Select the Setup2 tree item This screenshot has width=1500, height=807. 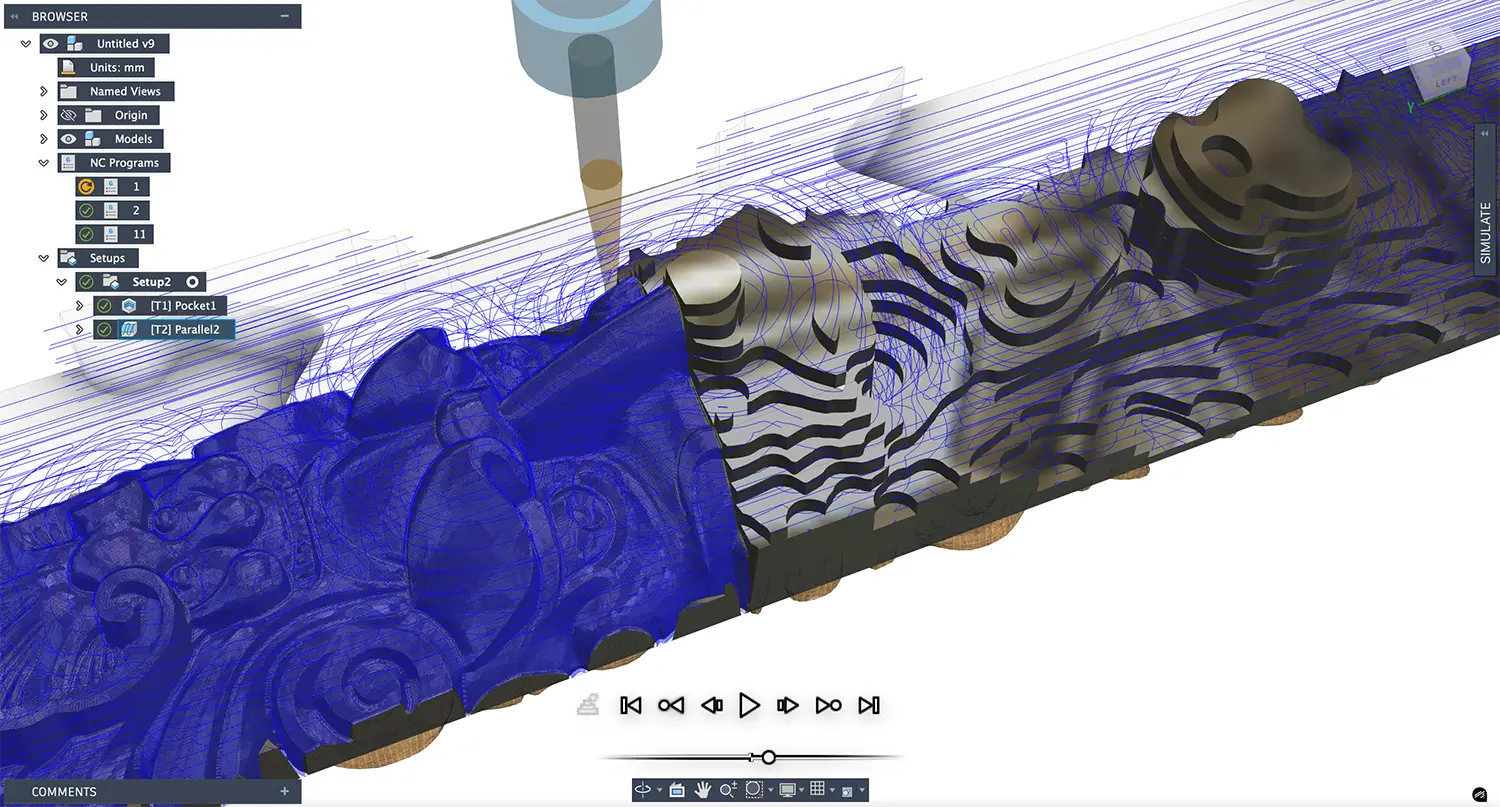[x=141, y=282]
